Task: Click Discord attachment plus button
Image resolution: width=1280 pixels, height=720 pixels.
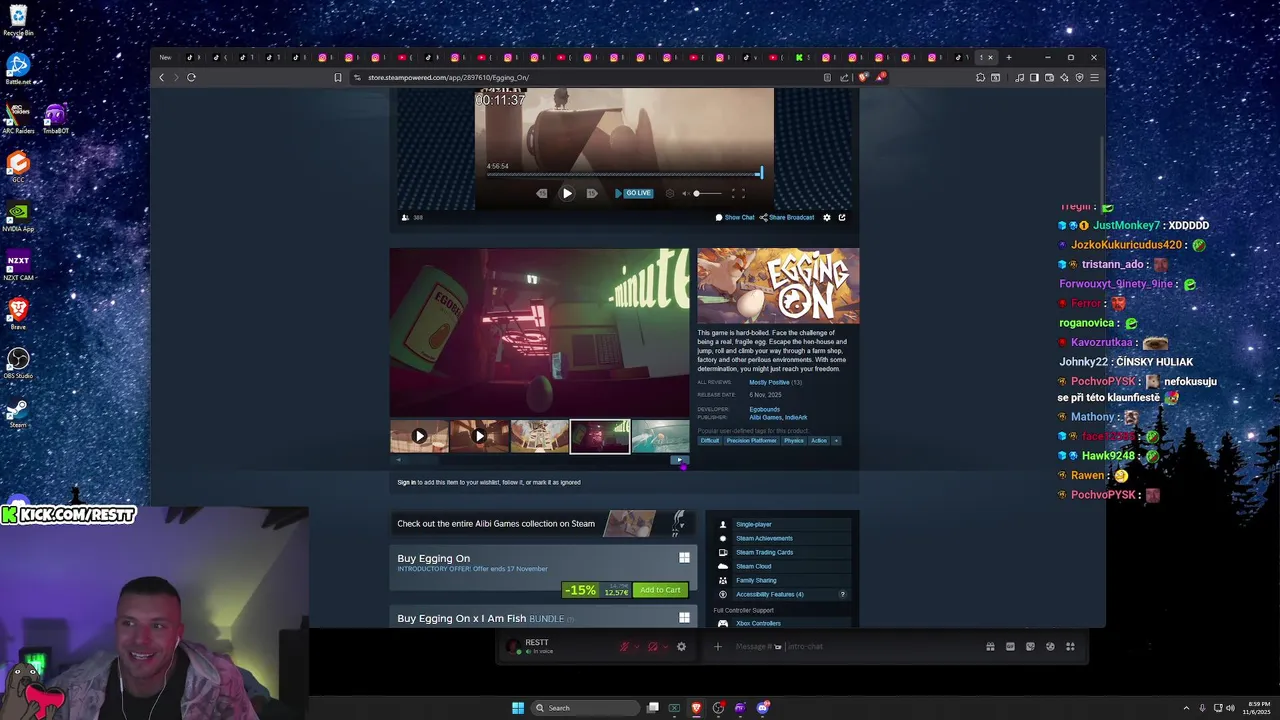Action: coord(717,647)
